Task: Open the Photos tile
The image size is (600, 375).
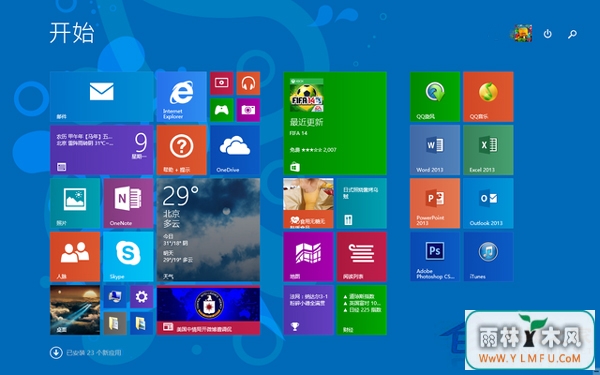Action: (75, 203)
